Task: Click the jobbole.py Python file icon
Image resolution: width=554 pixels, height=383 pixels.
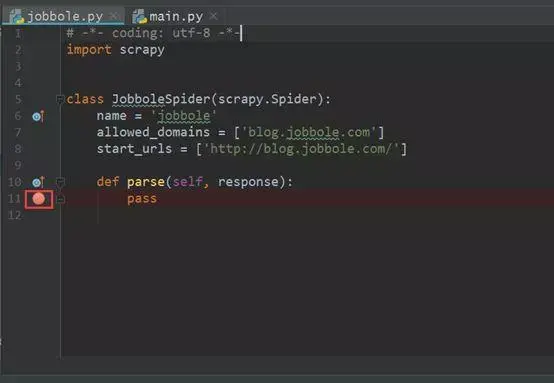Action: point(17,16)
